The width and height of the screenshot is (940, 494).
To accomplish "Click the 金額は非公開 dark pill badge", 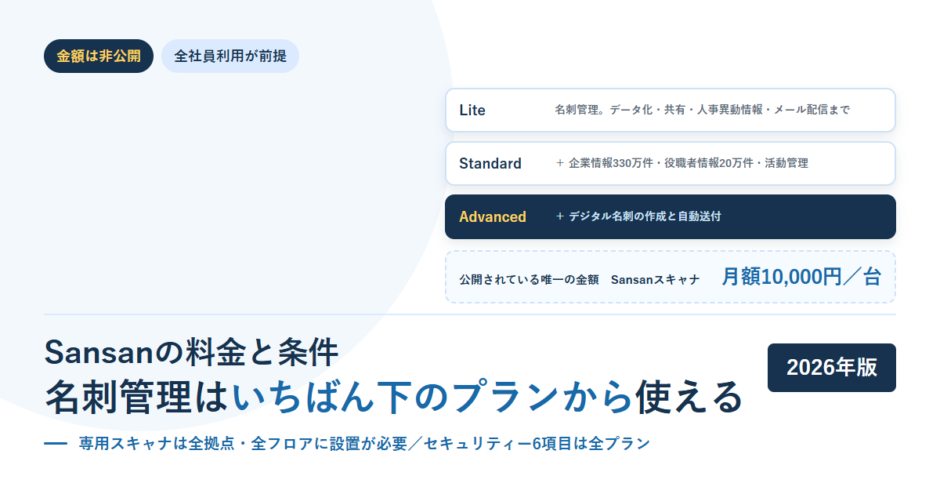I will coord(98,56).
